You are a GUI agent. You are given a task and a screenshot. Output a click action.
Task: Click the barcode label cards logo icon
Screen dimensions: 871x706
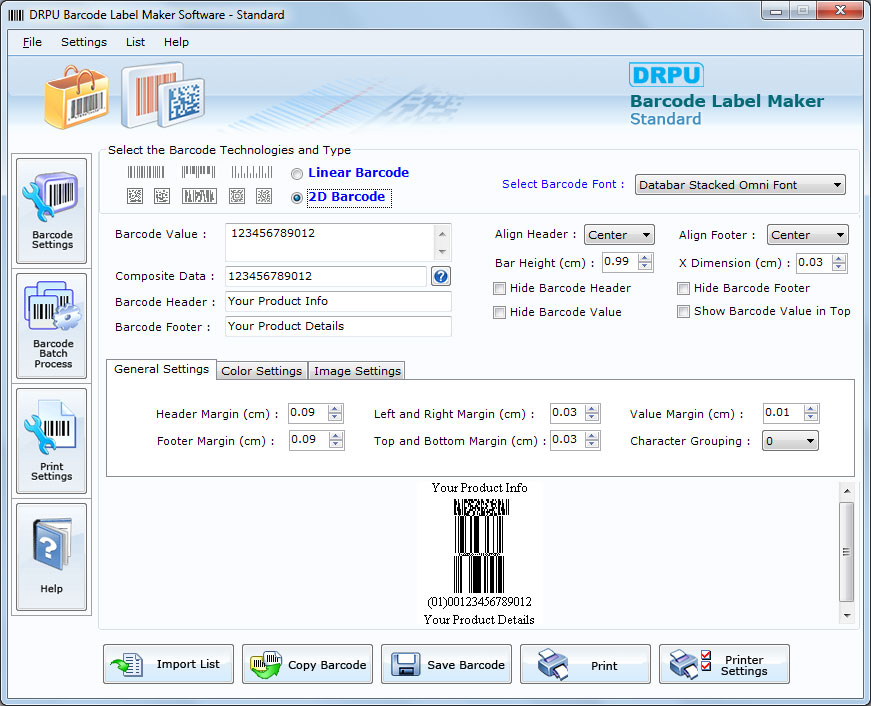(x=163, y=95)
